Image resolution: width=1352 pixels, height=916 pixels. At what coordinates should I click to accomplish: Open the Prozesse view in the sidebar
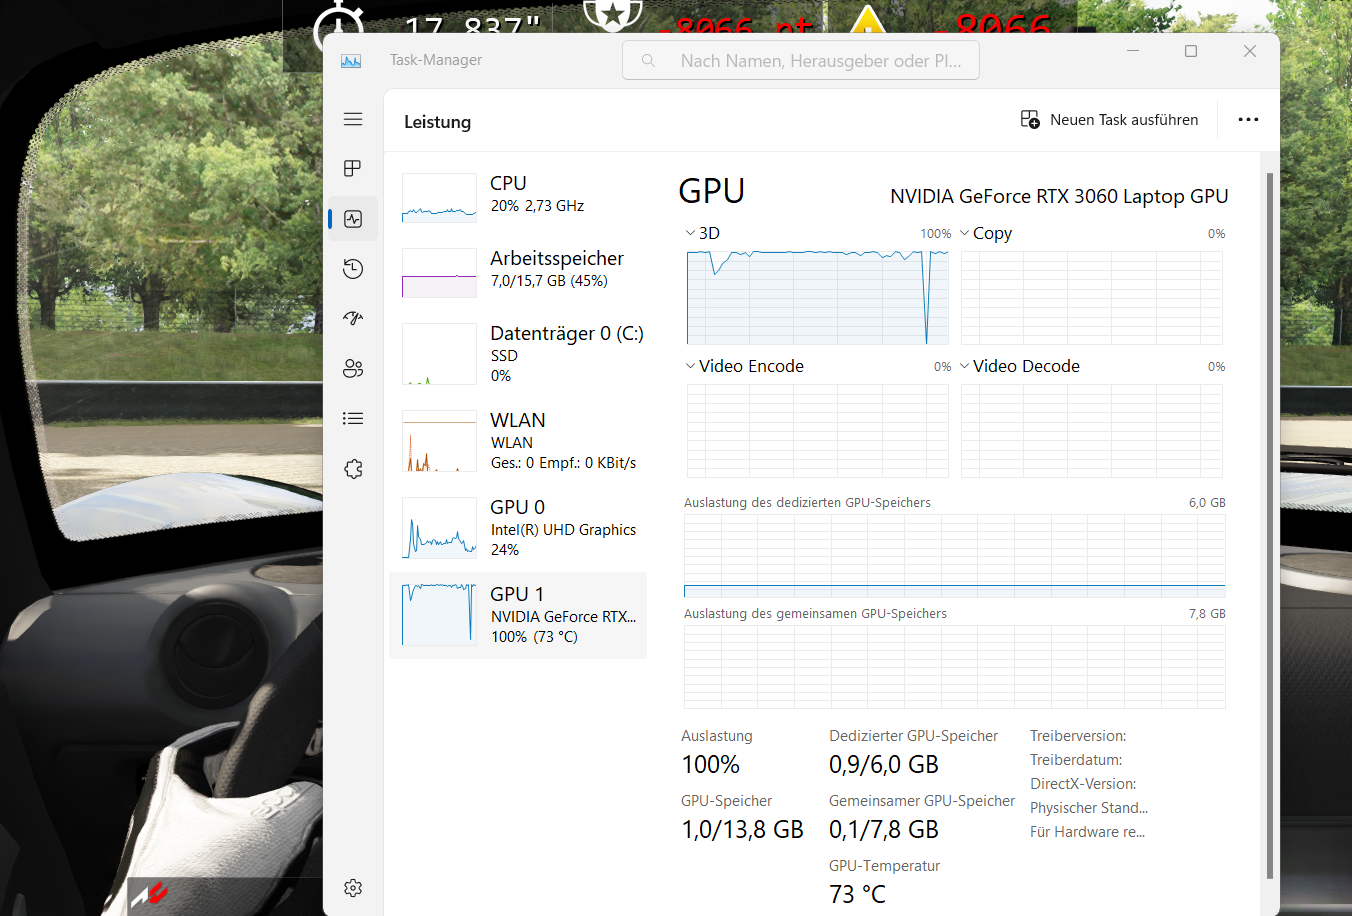[x=353, y=168]
